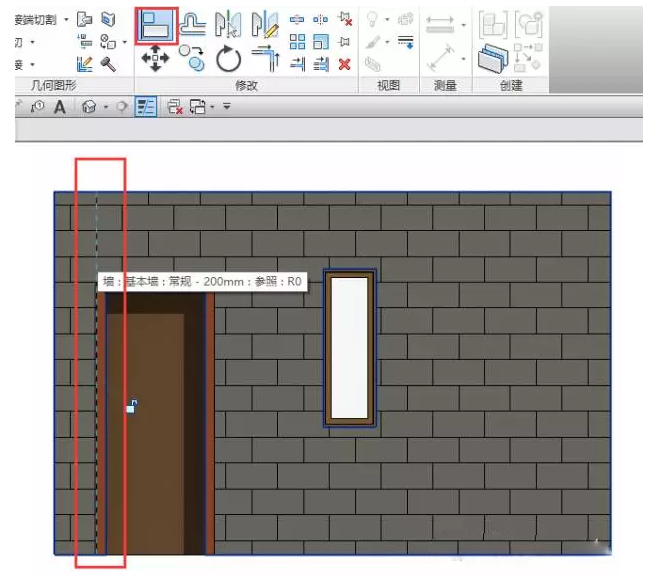Screen dimensions: 645x581
Task: Choose the Rotate tool
Action: pos(228,60)
